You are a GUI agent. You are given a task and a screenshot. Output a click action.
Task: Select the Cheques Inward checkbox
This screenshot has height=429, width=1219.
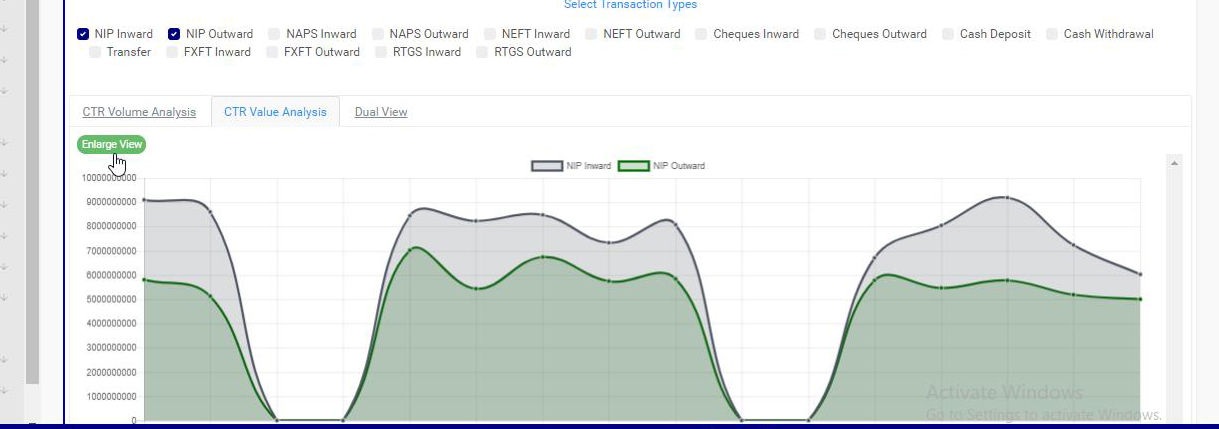click(702, 34)
